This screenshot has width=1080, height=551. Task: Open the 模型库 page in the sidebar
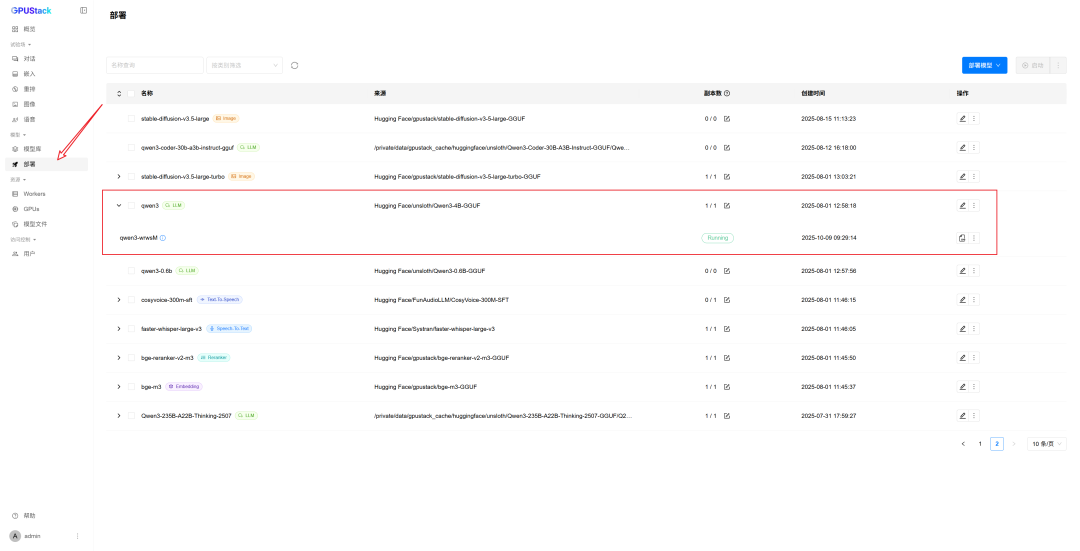[33, 149]
